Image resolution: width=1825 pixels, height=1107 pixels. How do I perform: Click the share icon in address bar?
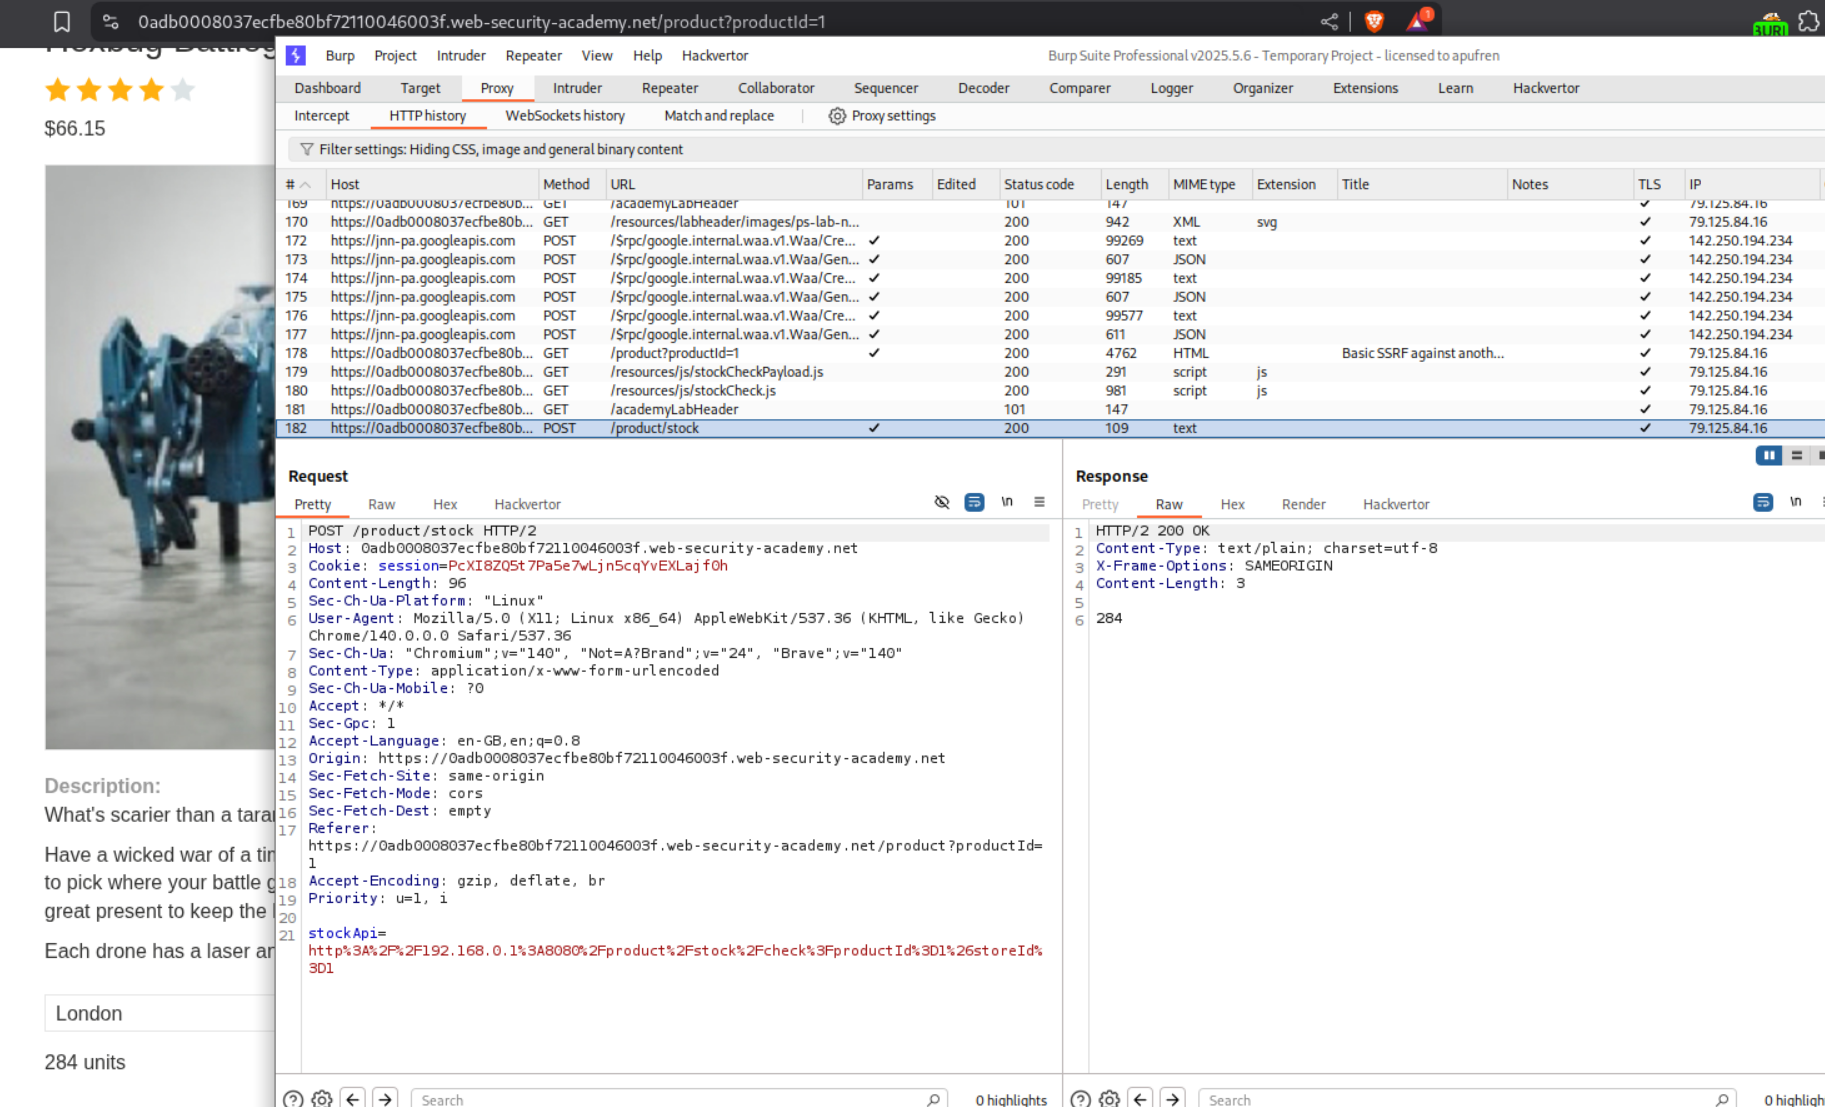(1329, 21)
